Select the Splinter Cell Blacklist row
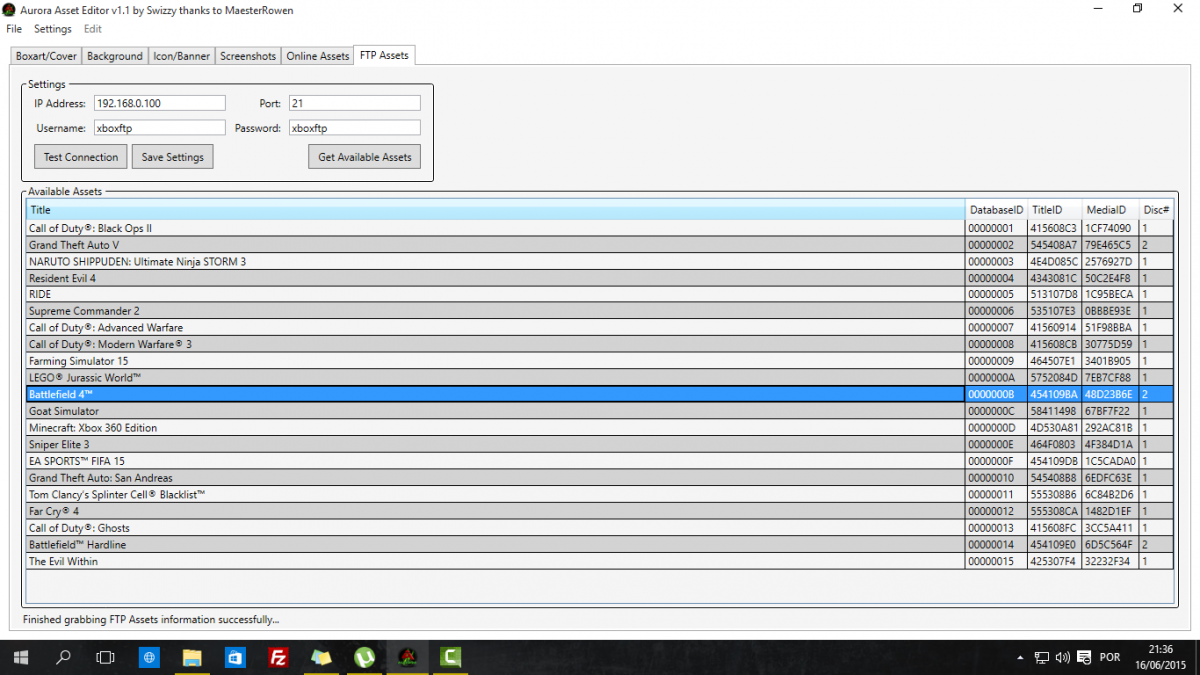 [600, 495]
